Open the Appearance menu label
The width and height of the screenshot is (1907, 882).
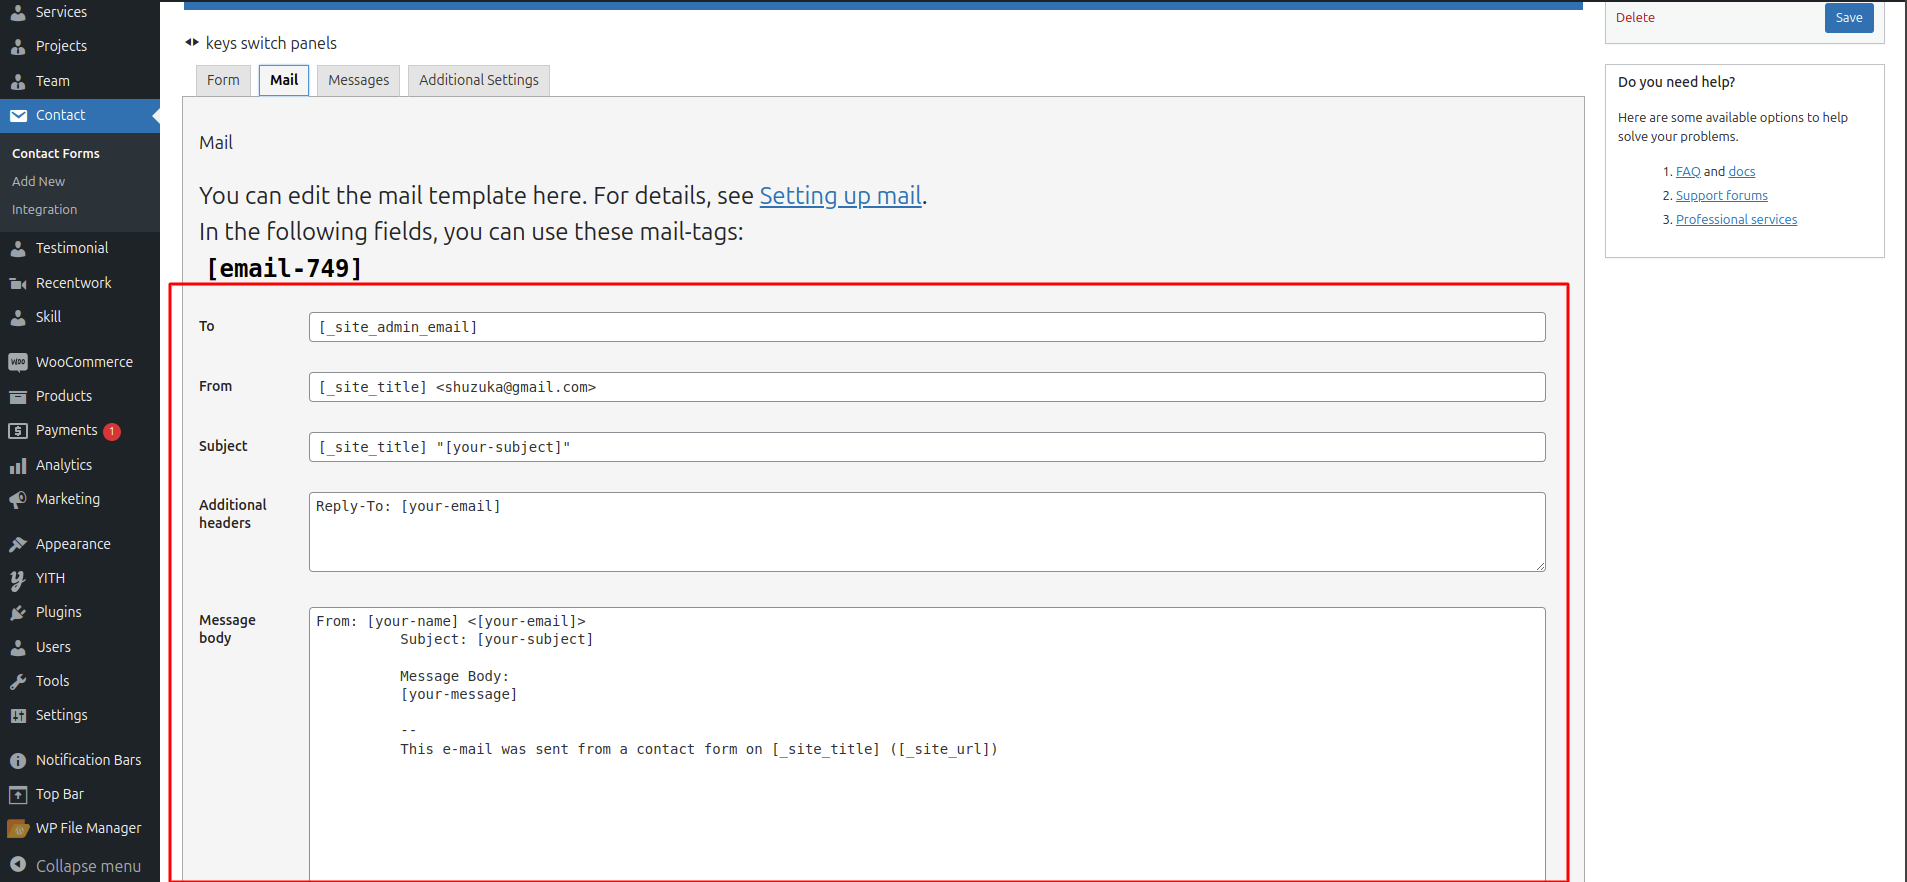point(73,544)
